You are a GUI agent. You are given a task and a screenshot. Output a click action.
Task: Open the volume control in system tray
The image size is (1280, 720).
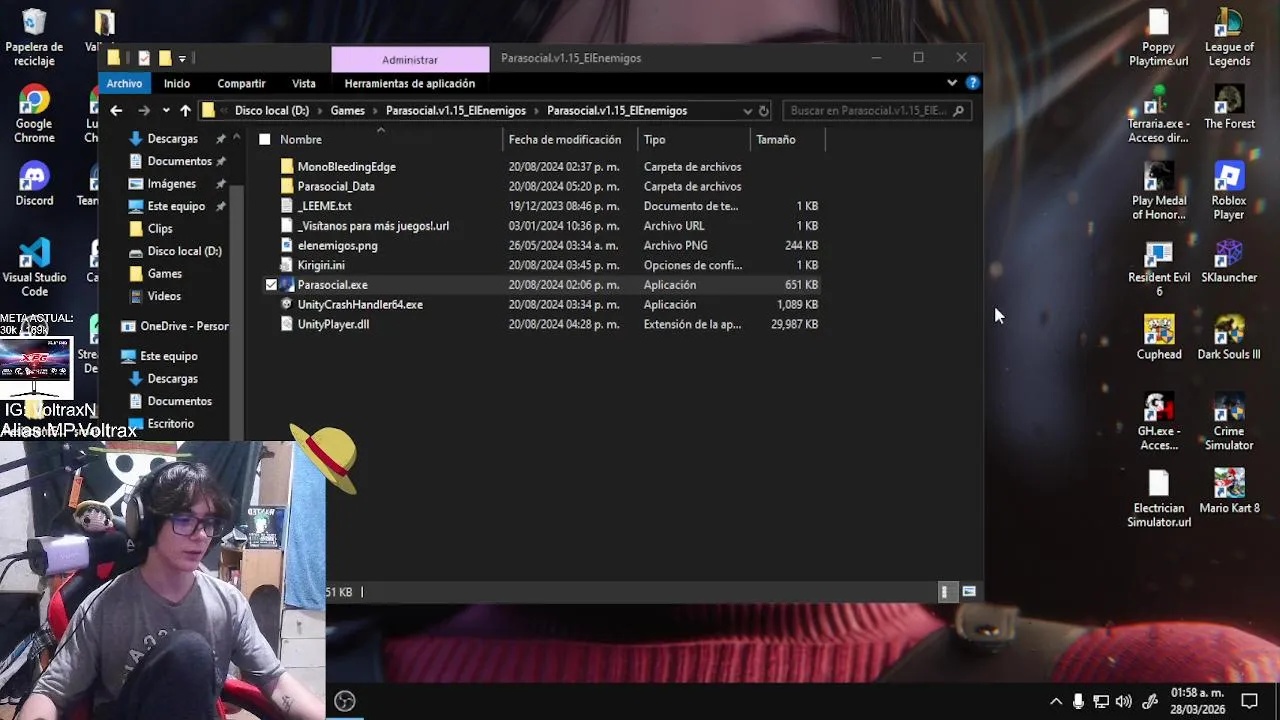click(1123, 702)
